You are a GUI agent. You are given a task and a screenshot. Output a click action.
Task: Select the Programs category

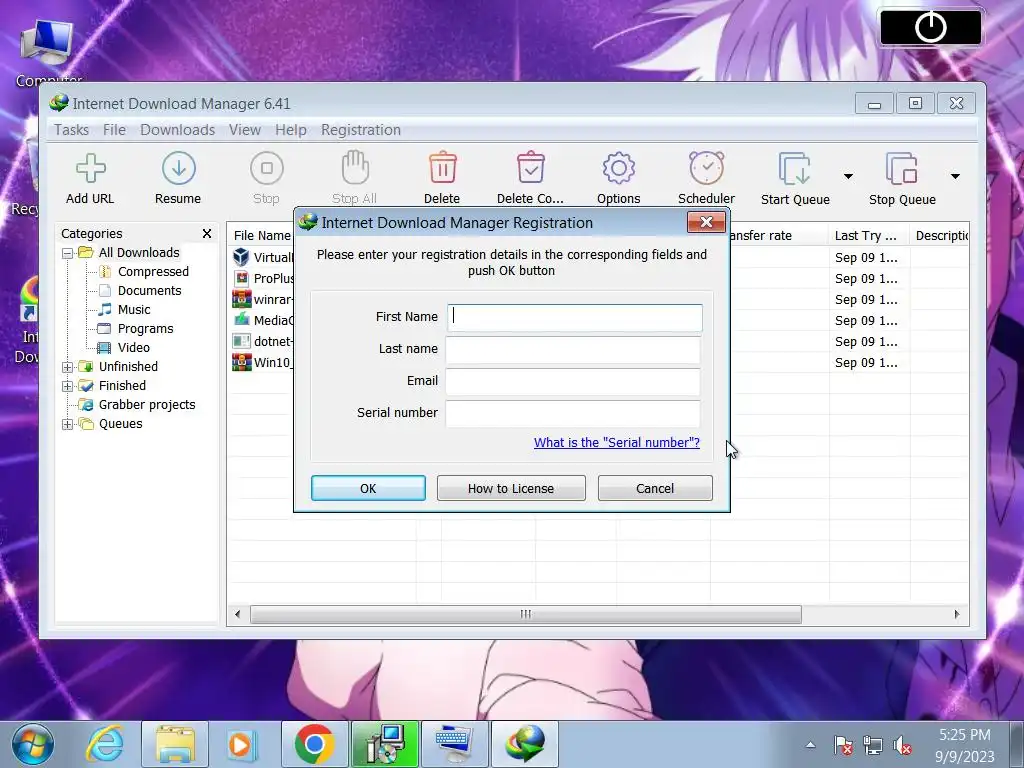(146, 328)
